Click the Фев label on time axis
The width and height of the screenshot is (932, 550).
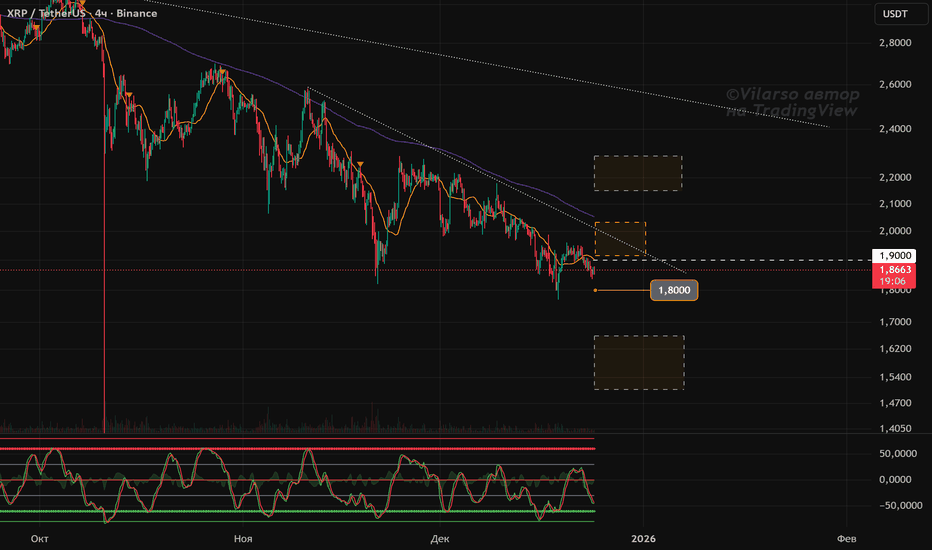pyautogui.click(x=846, y=539)
